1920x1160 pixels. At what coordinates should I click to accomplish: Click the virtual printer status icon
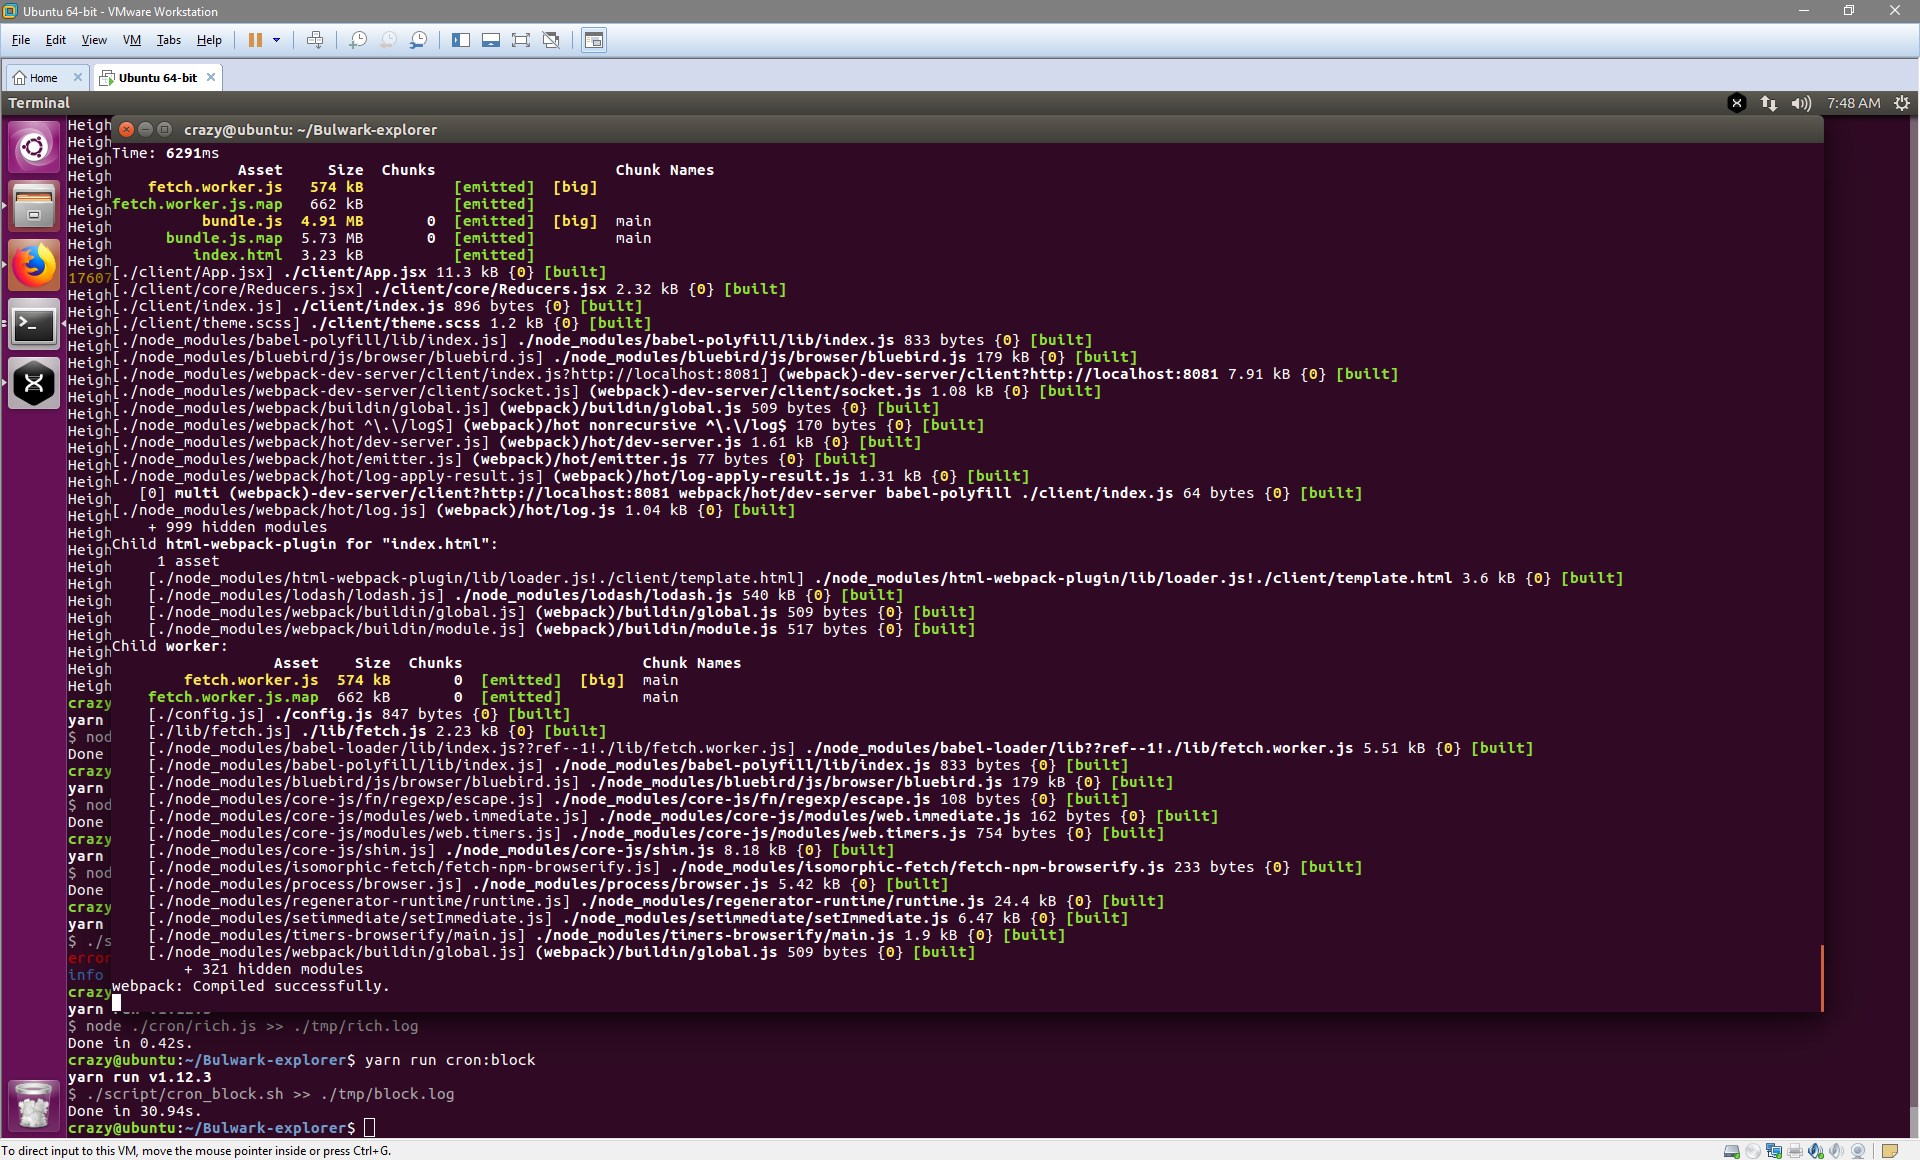point(1794,1151)
